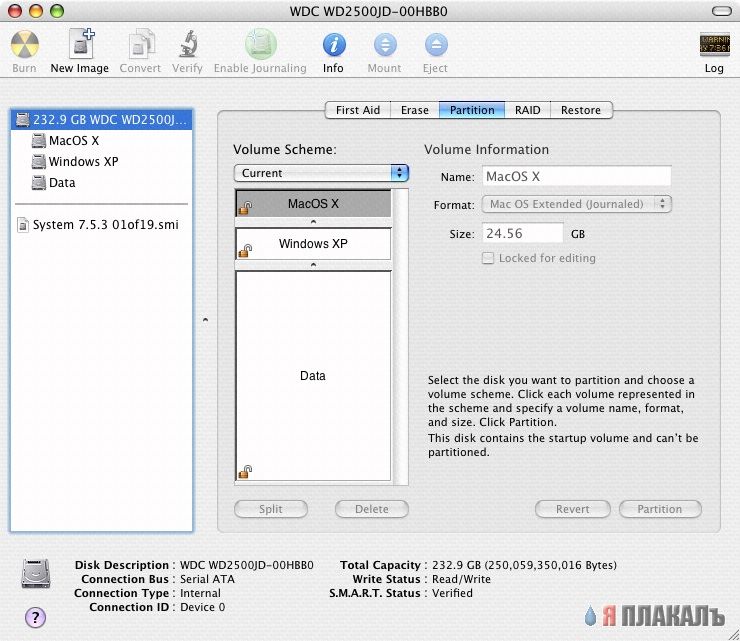740x641 pixels.
Task: Click the Partition button at bottom right
Action: coord(660,509)
